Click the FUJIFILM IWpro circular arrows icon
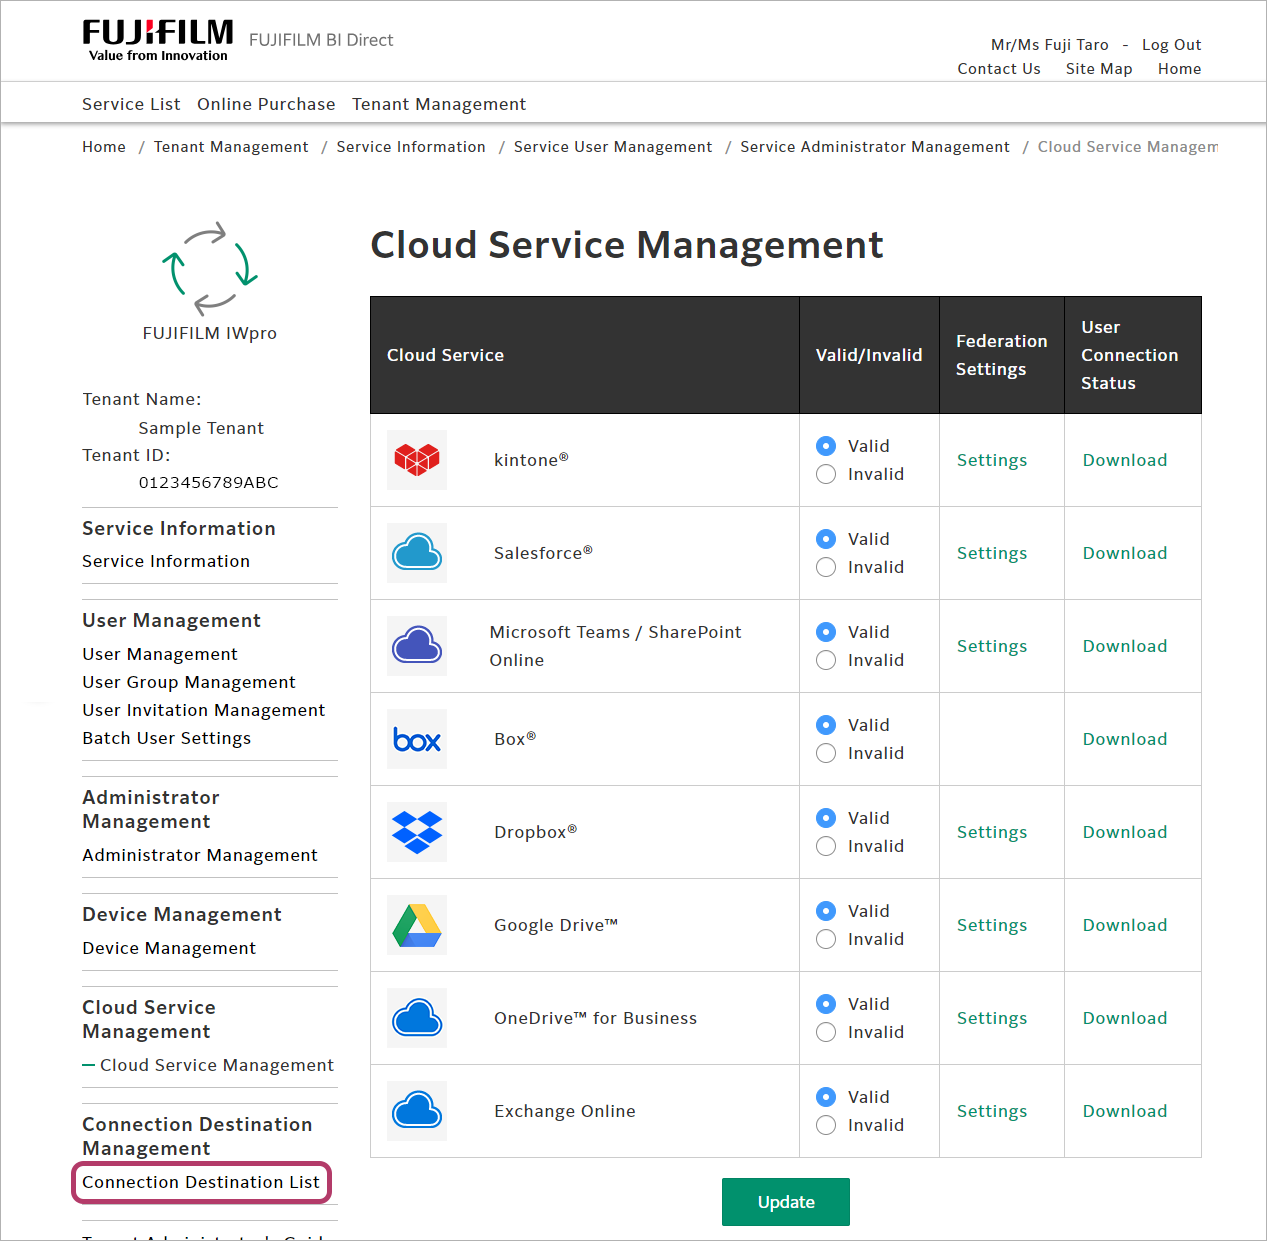This screenshot has height=1241, width=1267. point(210,267)
